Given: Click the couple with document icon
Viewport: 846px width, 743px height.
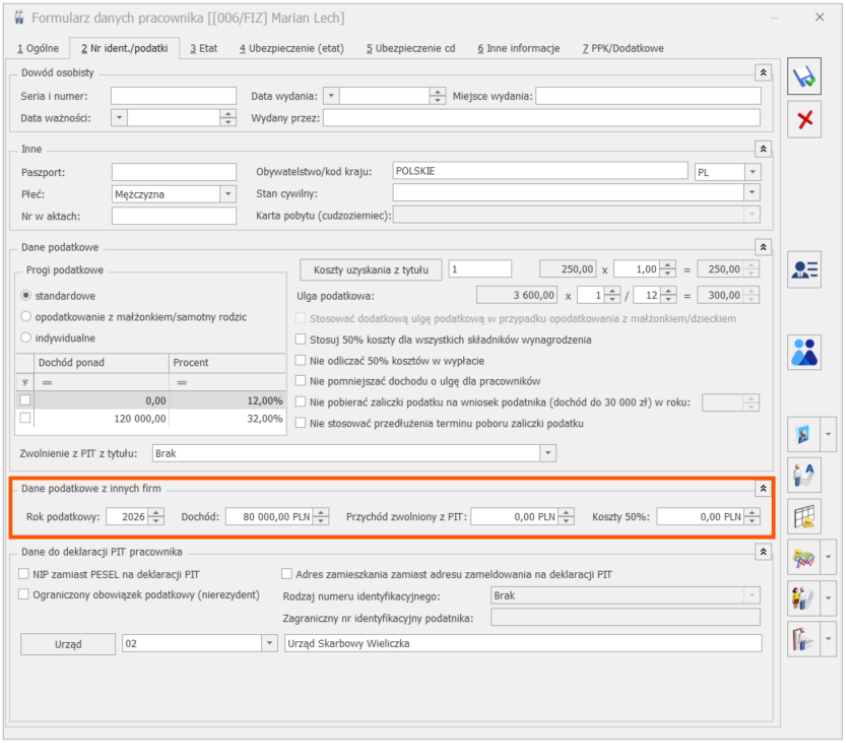Looking at the screenshot, I should (x=803, y=598).
